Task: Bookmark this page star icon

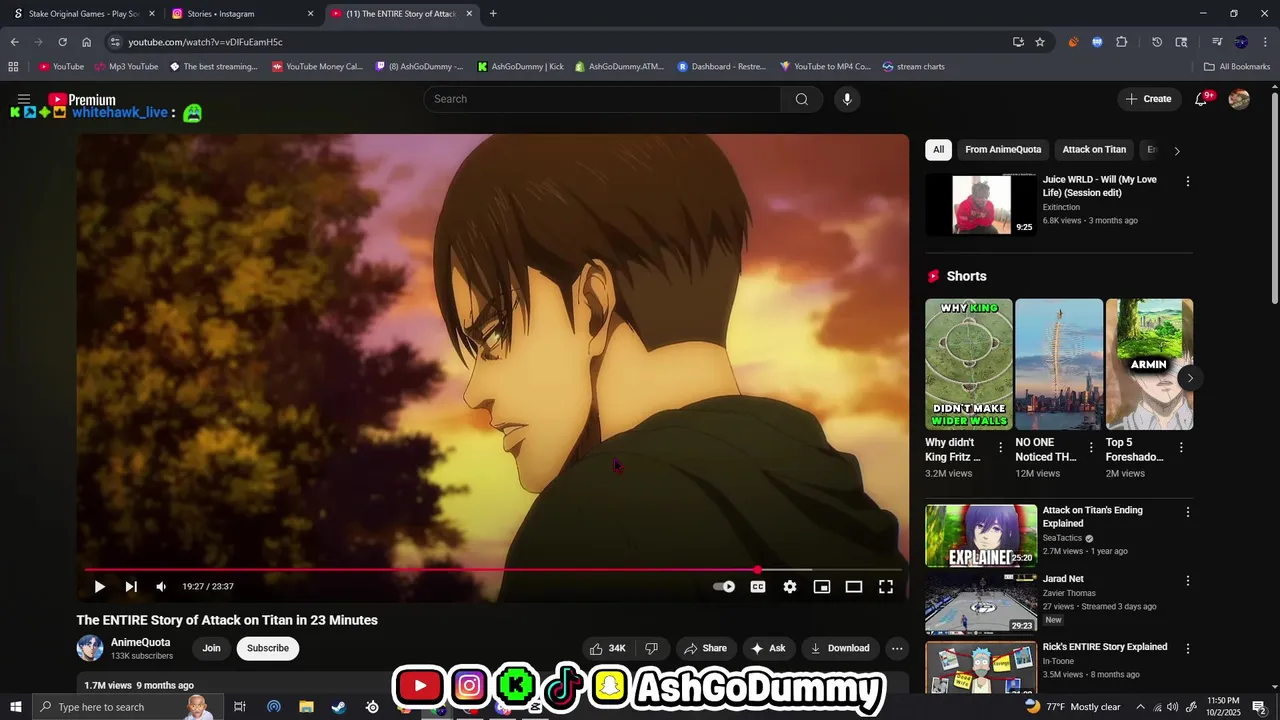Action: point(1040,42)
